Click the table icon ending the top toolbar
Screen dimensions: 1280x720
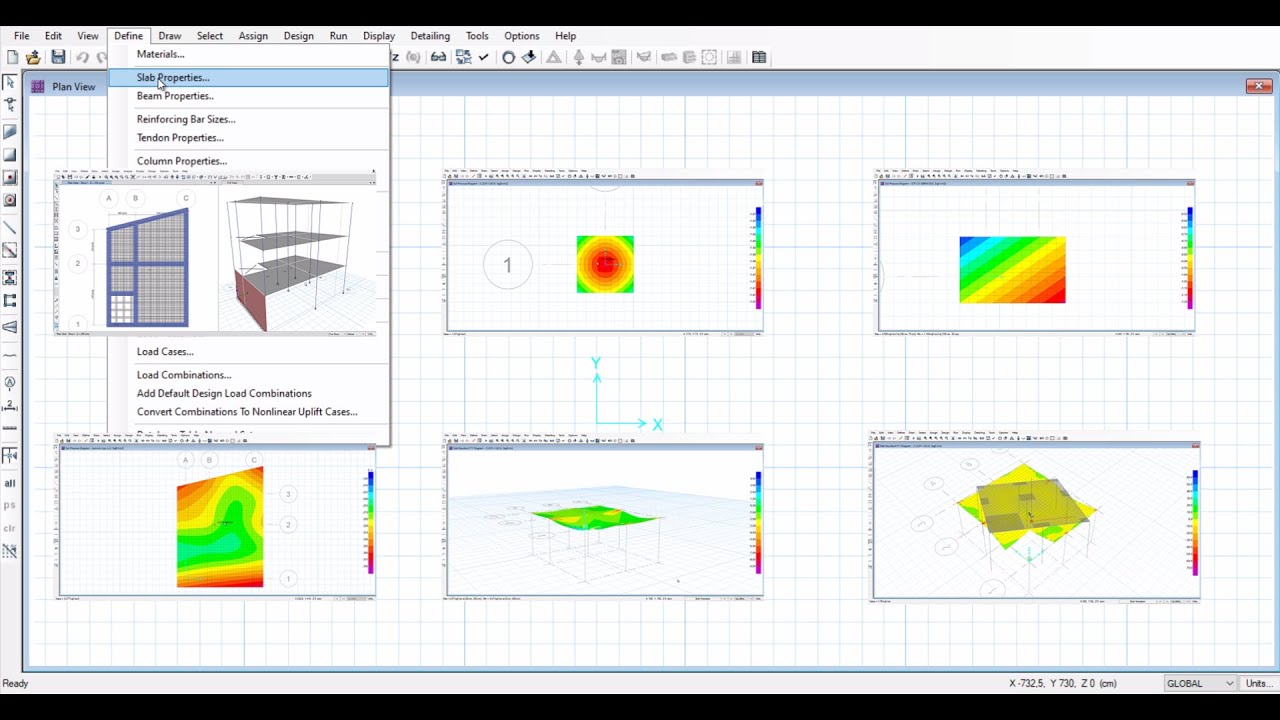click(759, 57)
